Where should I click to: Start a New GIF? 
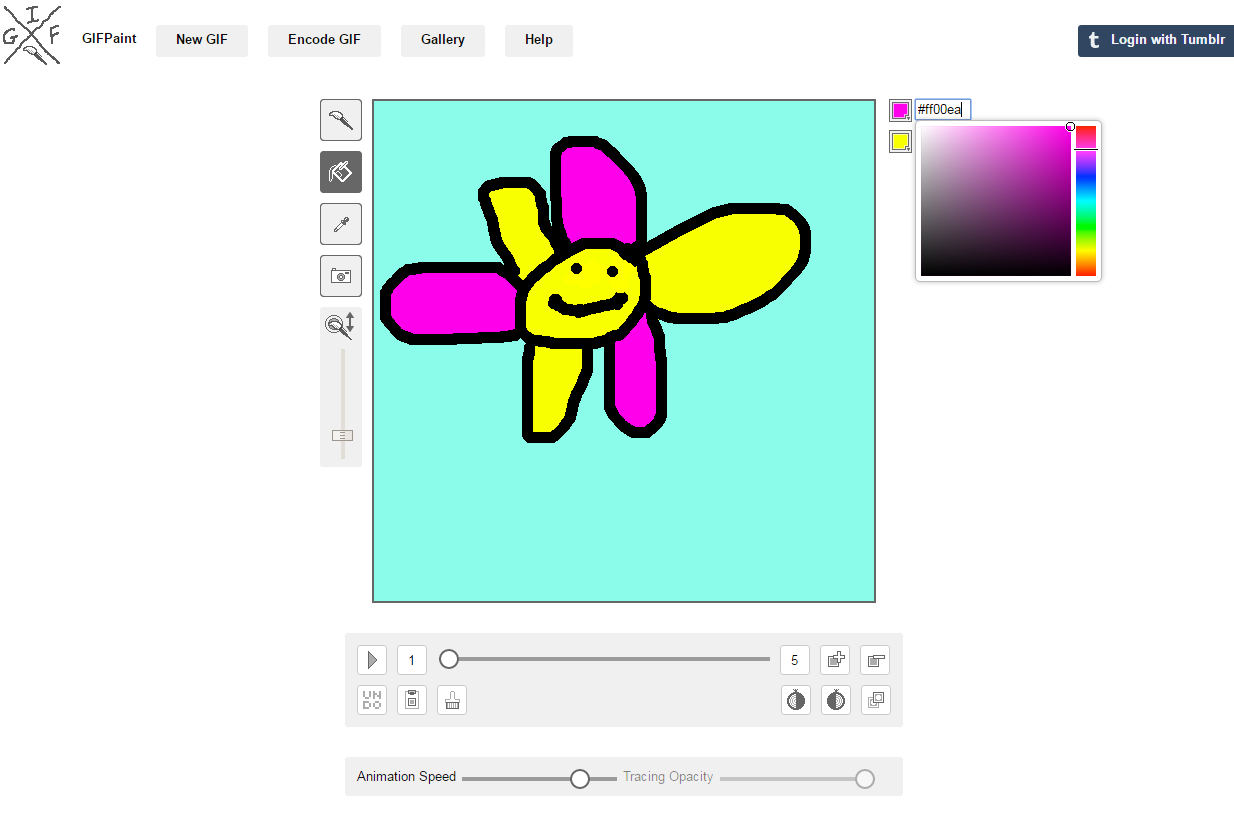[202, 40]
